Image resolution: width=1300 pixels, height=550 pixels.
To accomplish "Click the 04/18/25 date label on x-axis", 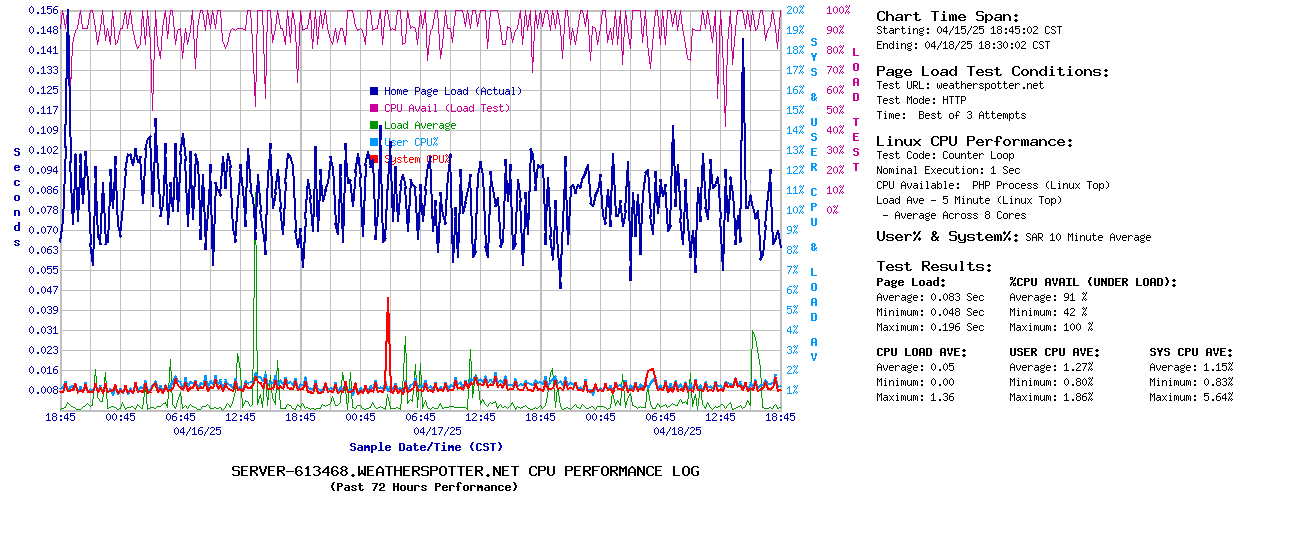I will coord(677,431).
